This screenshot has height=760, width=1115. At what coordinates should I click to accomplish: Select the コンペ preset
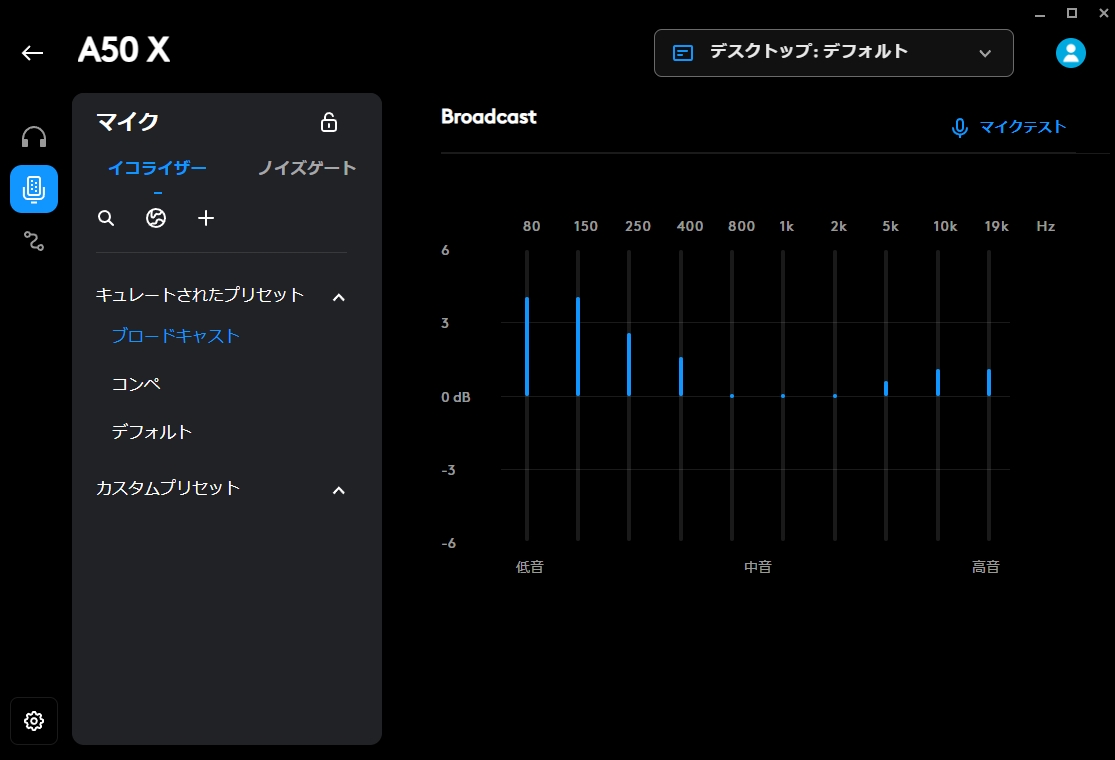[x=136, y=383]
